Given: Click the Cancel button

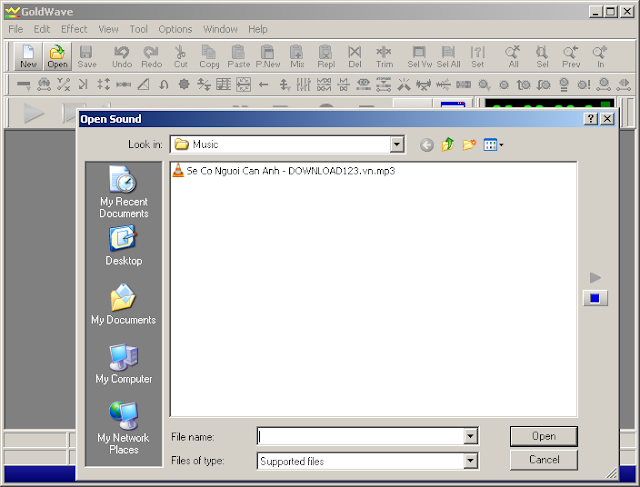Looking at the screenshot, I should pyautogui.click(x=543, y=460).
